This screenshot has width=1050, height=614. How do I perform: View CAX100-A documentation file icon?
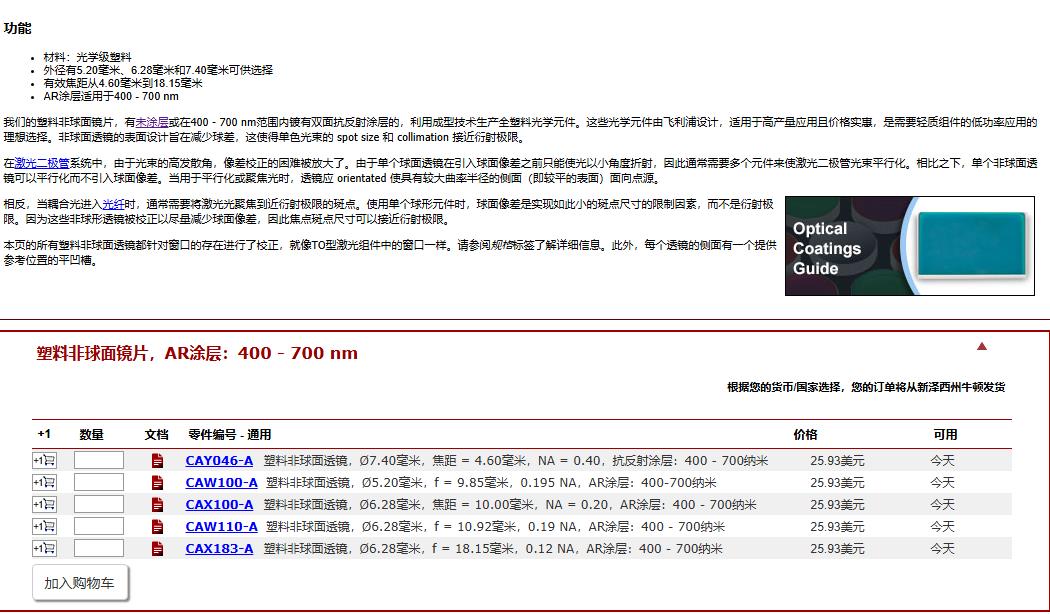coord(157,505)
